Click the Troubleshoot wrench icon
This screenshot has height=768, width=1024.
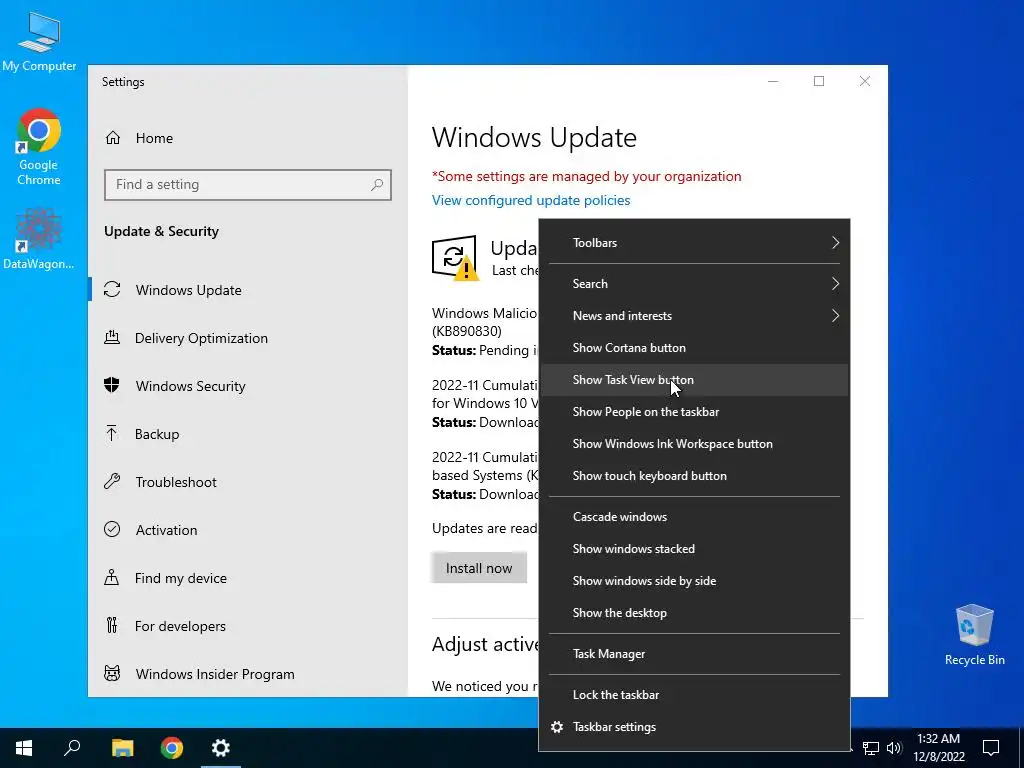click(112, 482)
